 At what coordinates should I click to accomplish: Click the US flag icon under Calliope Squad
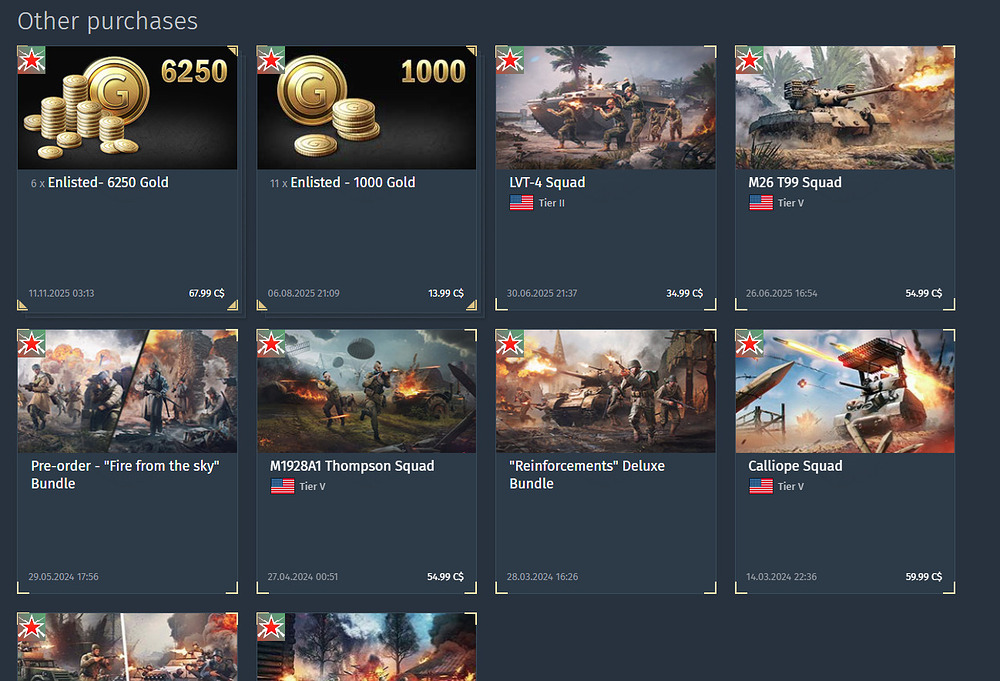[761, 487]
